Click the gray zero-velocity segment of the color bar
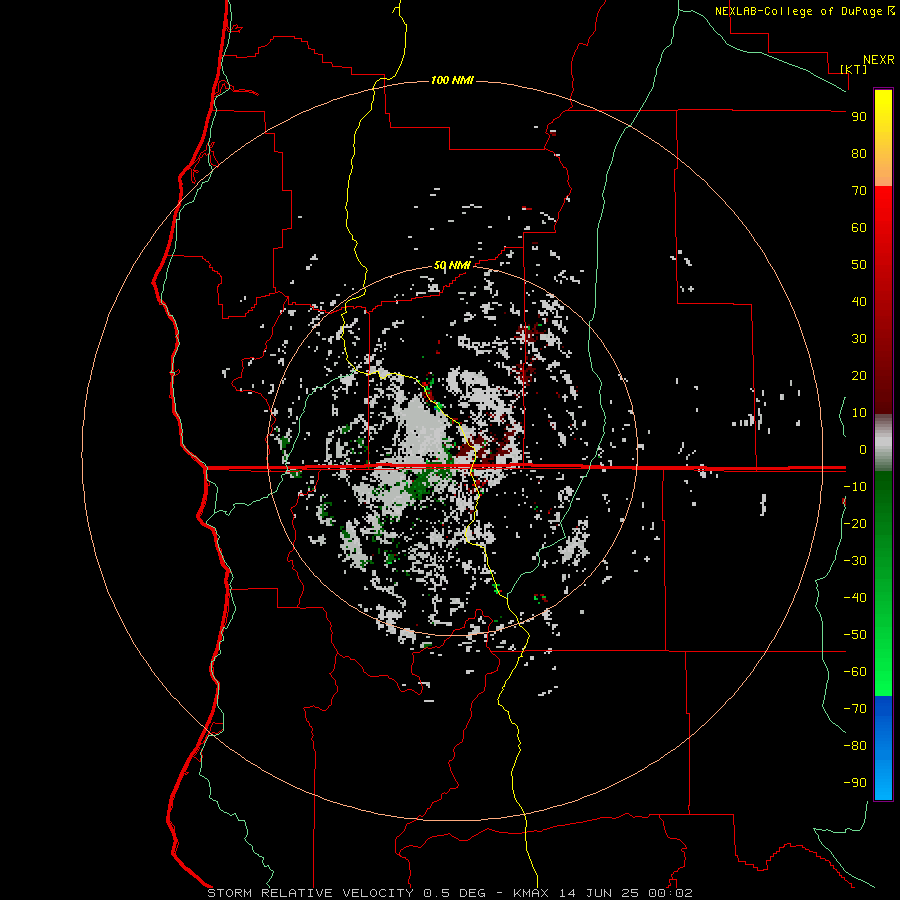The height and width of the screenshot is (900, 900). coord(883,443)
